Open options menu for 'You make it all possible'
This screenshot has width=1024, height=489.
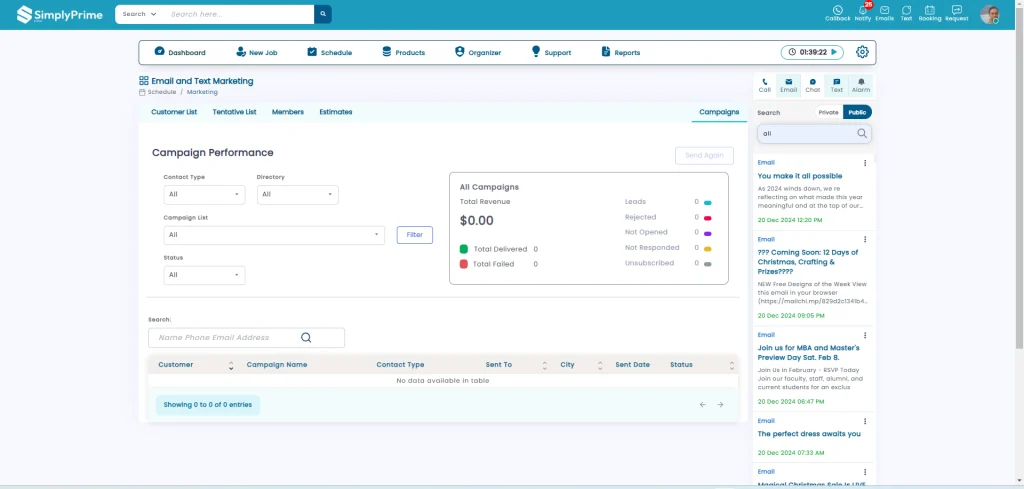coord(865,163)
